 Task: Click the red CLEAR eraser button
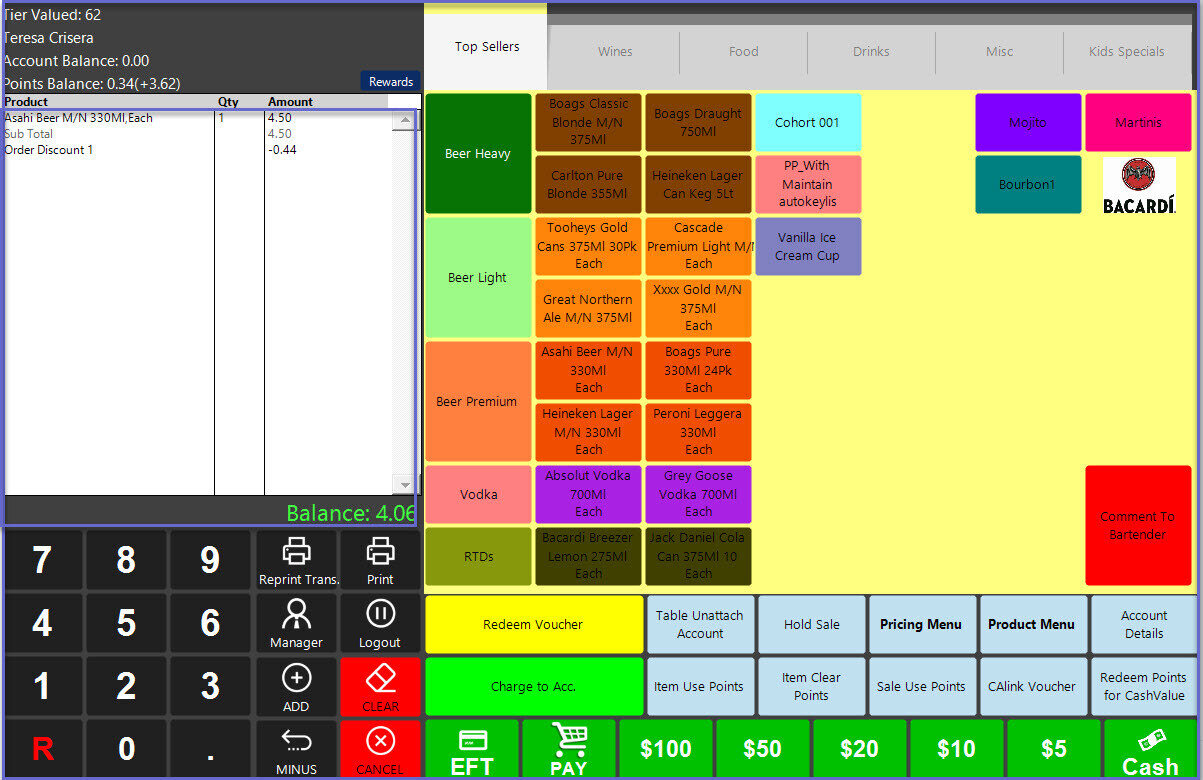pos(380,687)
